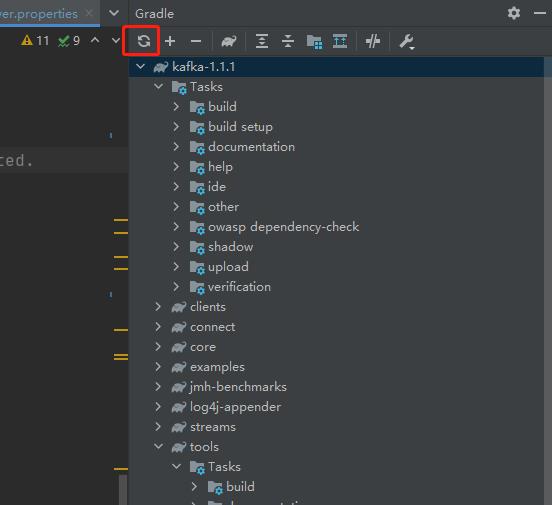Select the top-level build task folder

222,107
